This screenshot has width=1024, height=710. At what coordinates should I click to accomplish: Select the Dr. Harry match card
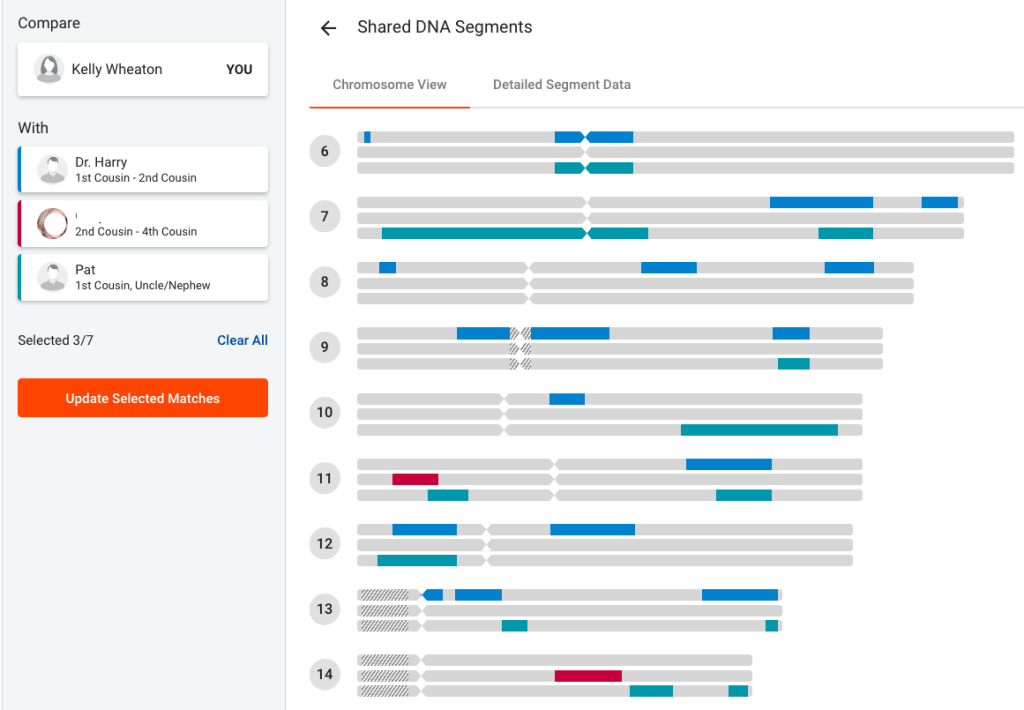143,170
